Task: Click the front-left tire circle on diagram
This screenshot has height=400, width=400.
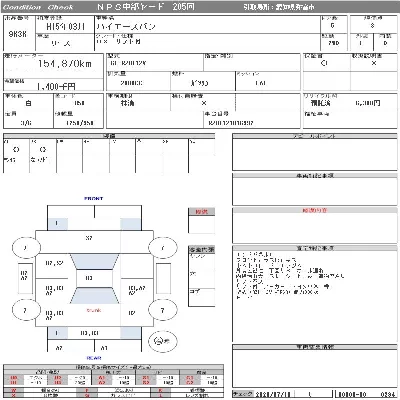Action: pyautogui.click(x=26, y=248)
